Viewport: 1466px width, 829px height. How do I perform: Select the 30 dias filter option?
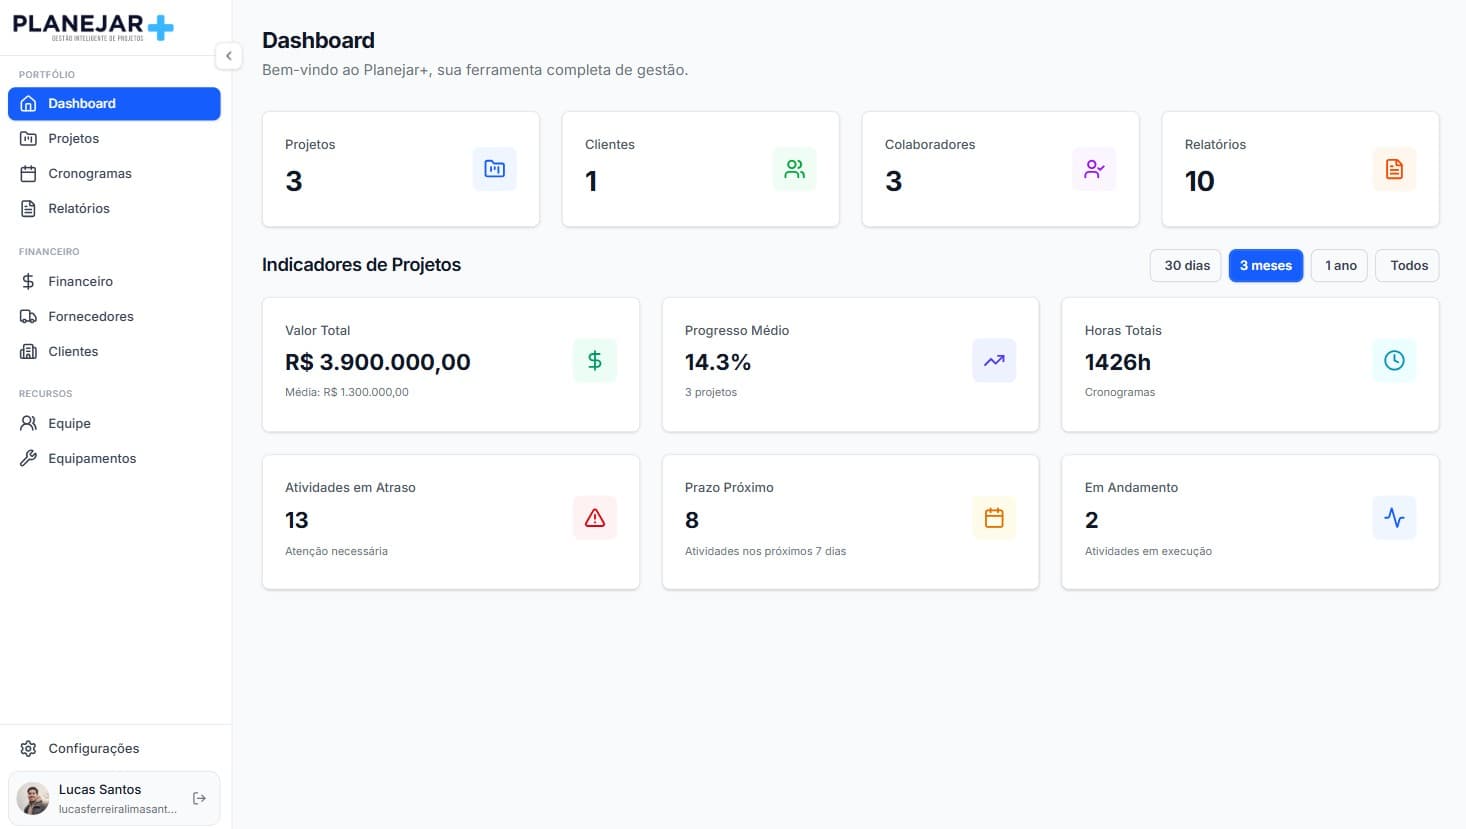(1185, 265)
